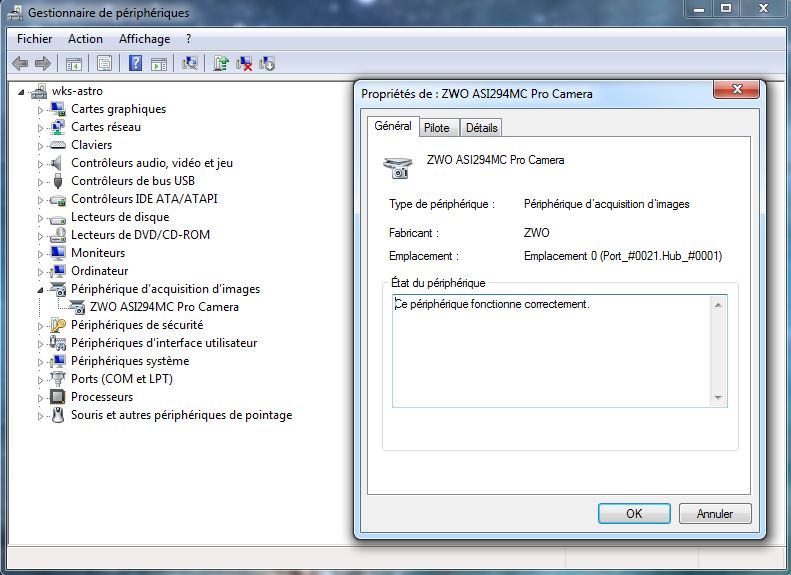Close the ZWO Properties dialog
The image size is (791, 575).
737,89
